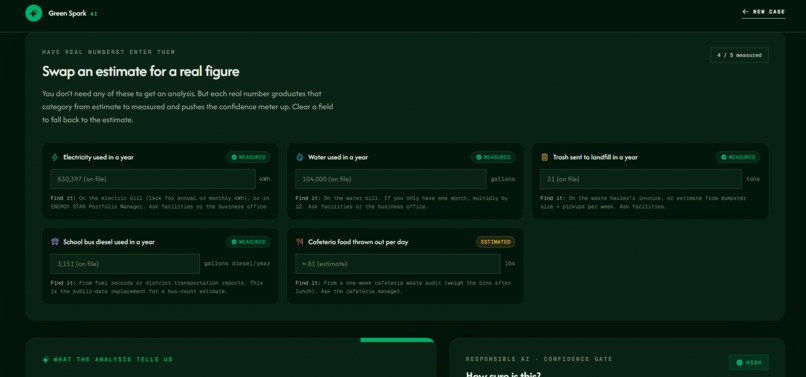Click the water used in a year input field

(391, 179)
